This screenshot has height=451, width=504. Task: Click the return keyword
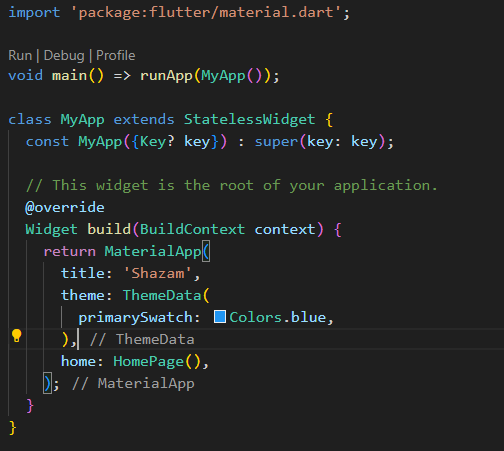pos(70,251)
